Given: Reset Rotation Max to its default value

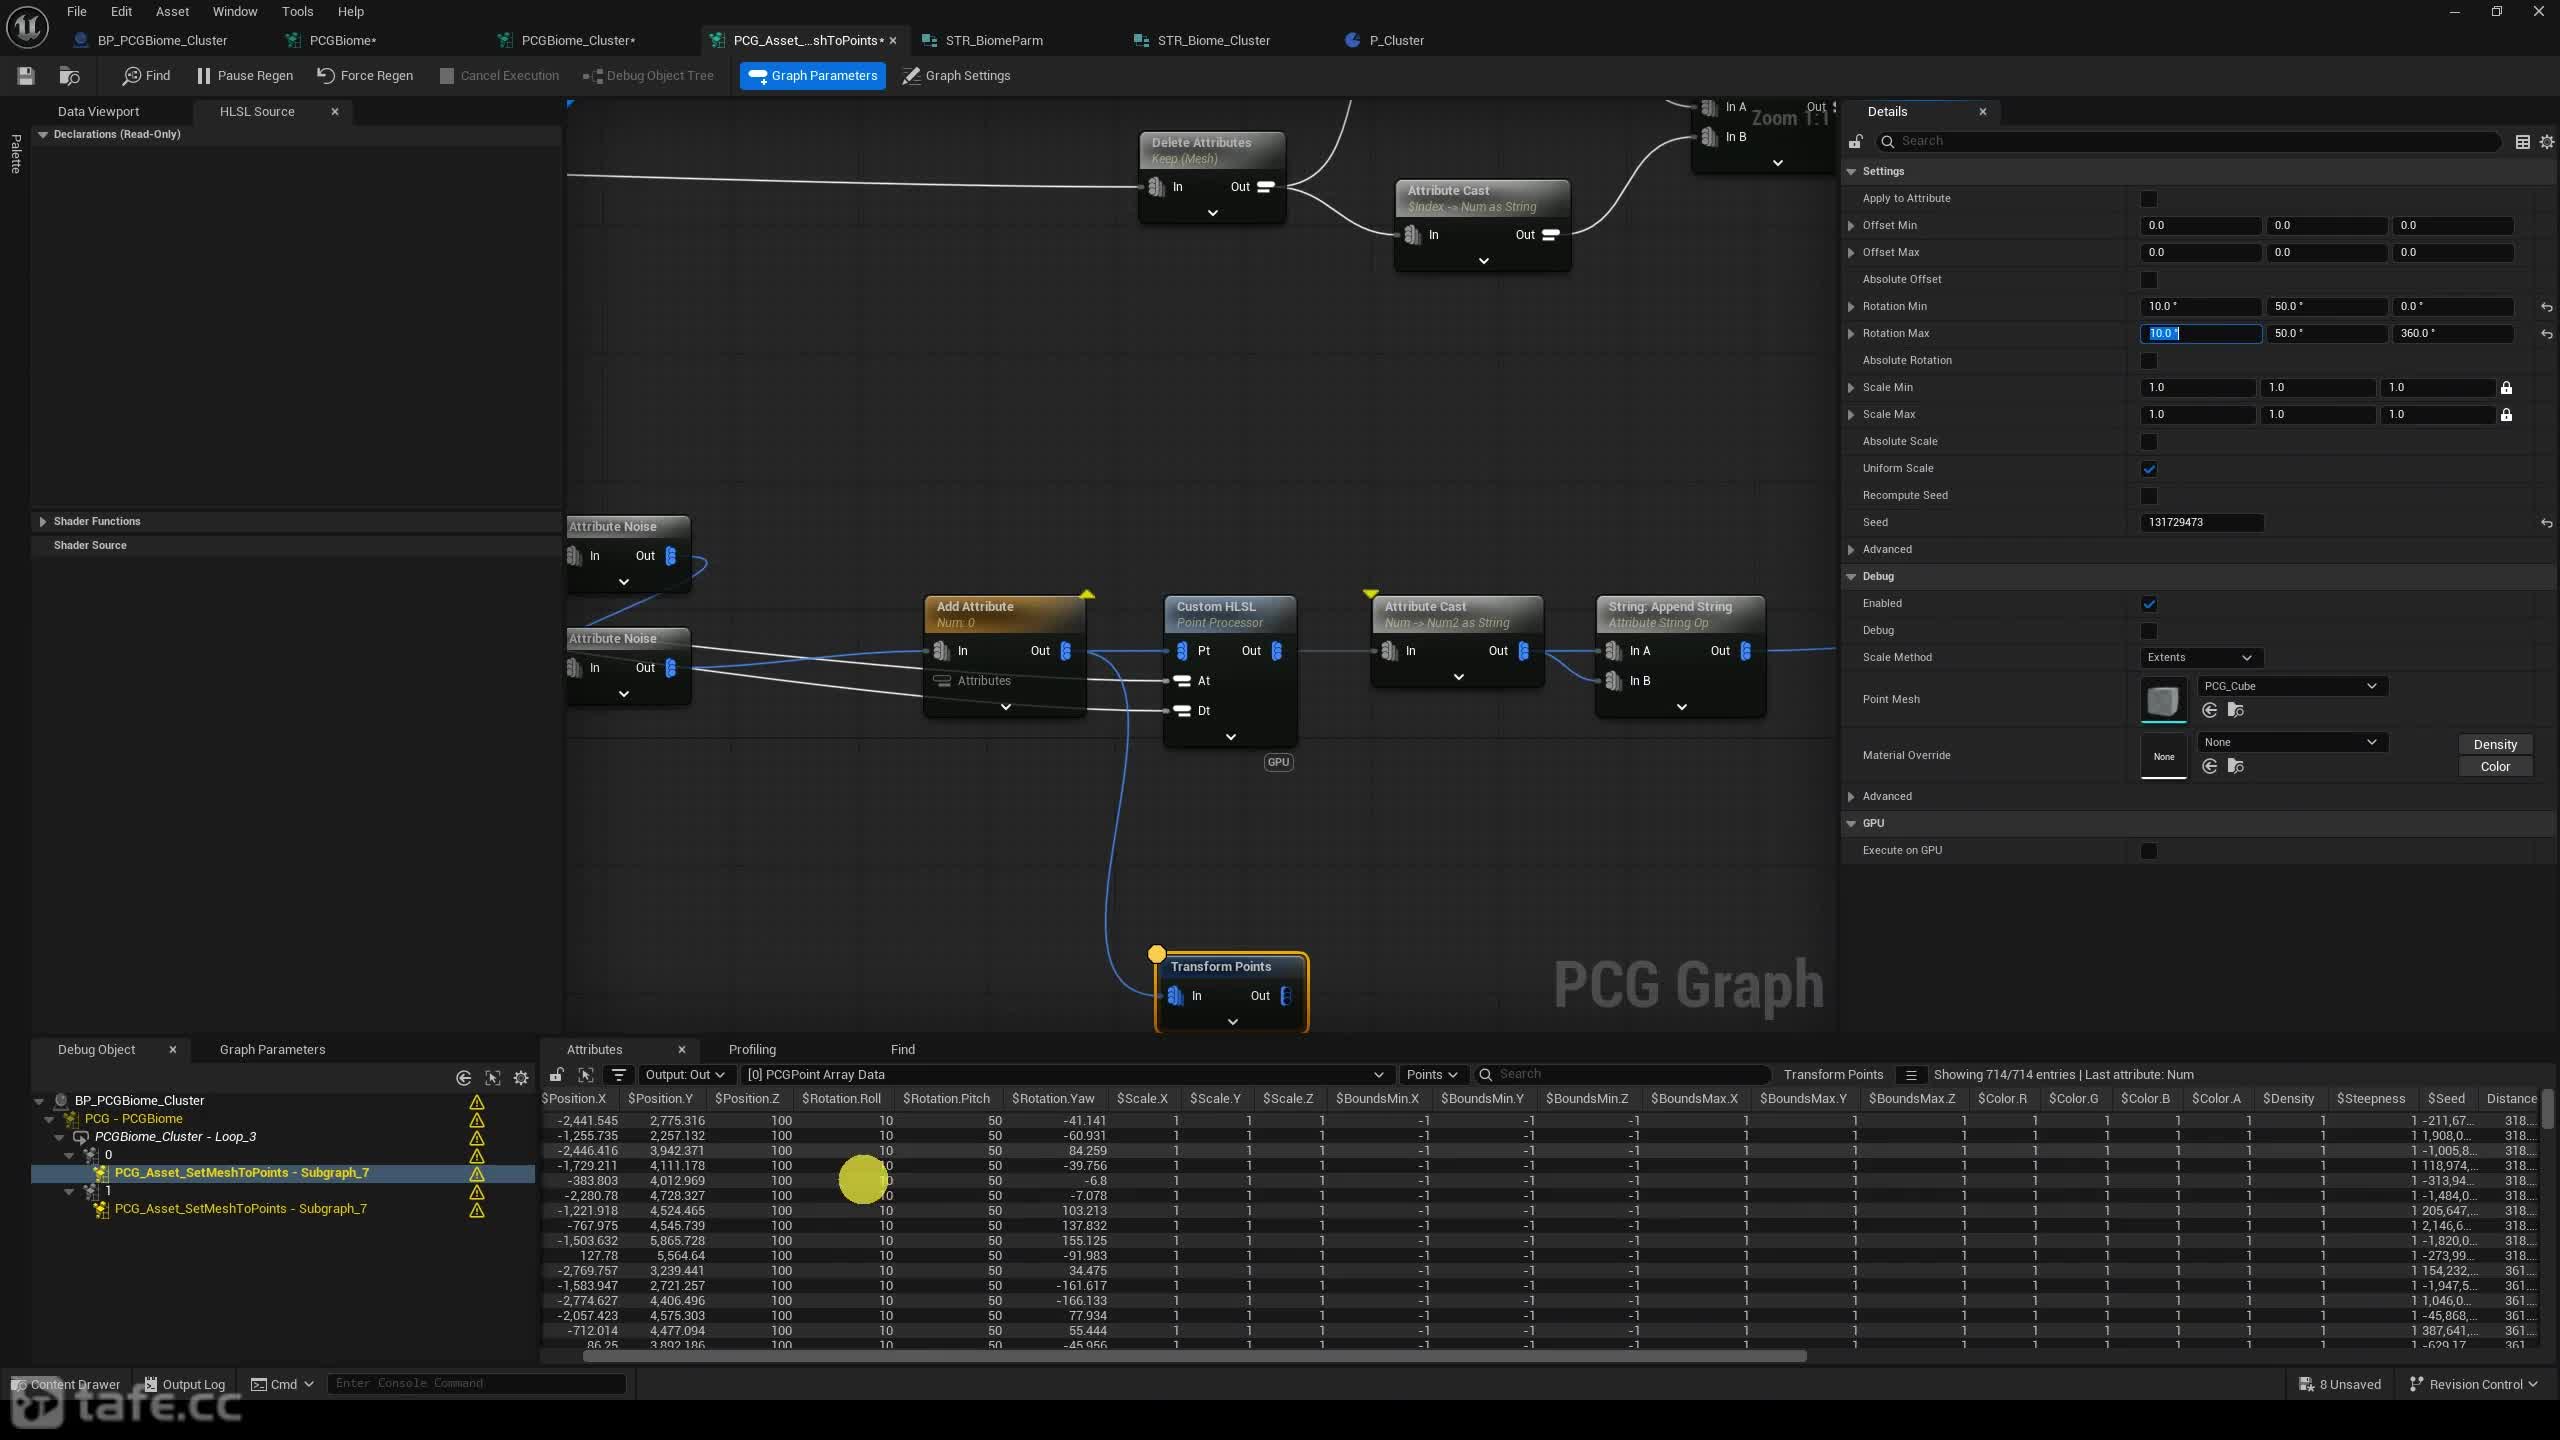Looking at the screenshot, I should coord(2546,334).
